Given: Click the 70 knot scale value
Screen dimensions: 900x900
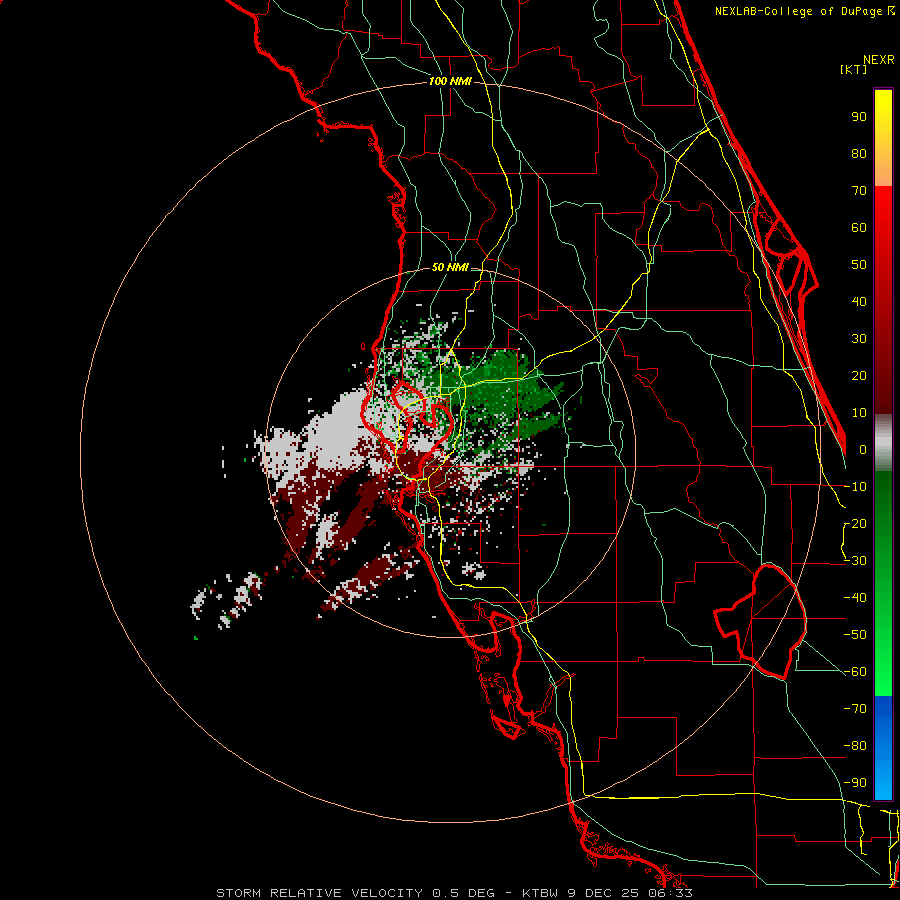Looking at the screenshot, I should click(859, 191).
